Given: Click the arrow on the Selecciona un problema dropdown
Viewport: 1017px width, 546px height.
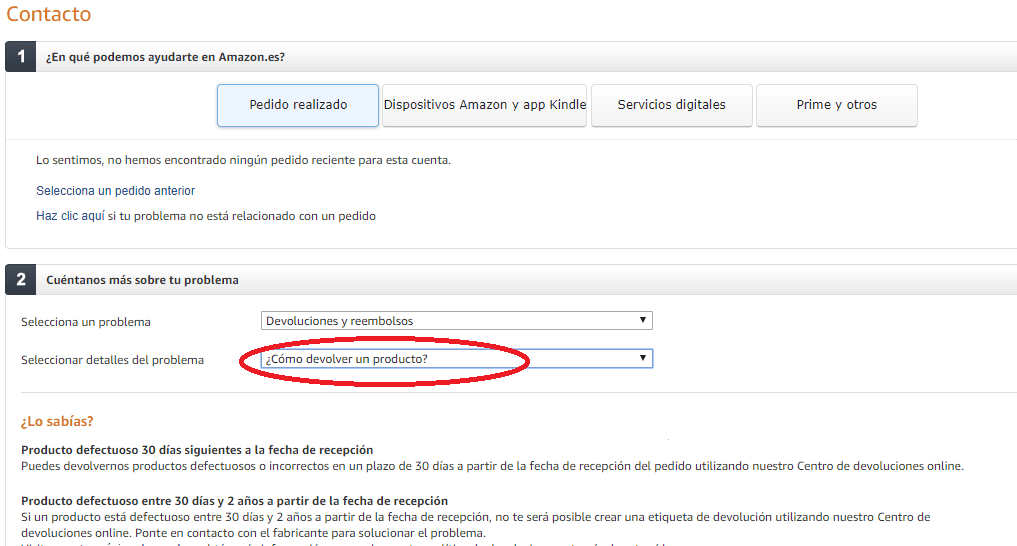Looking at the screenshot, I should pos(643,321).
